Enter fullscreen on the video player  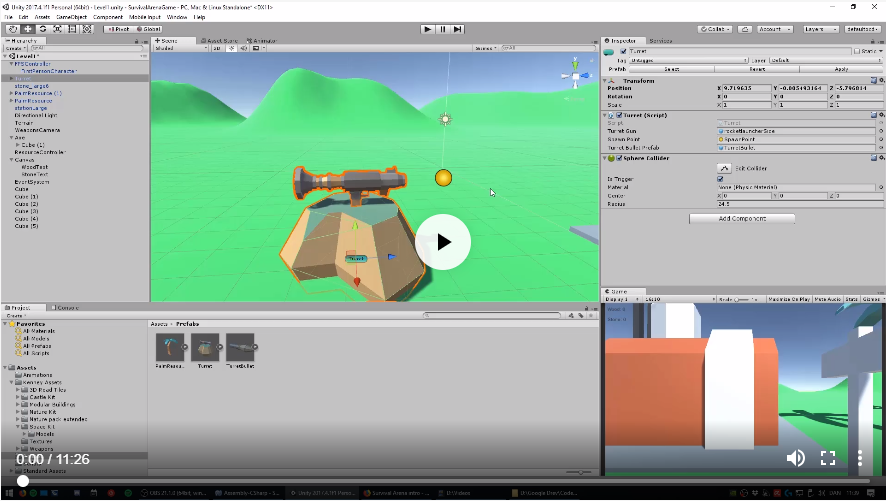pyautogui.click(x=828, y=458)
